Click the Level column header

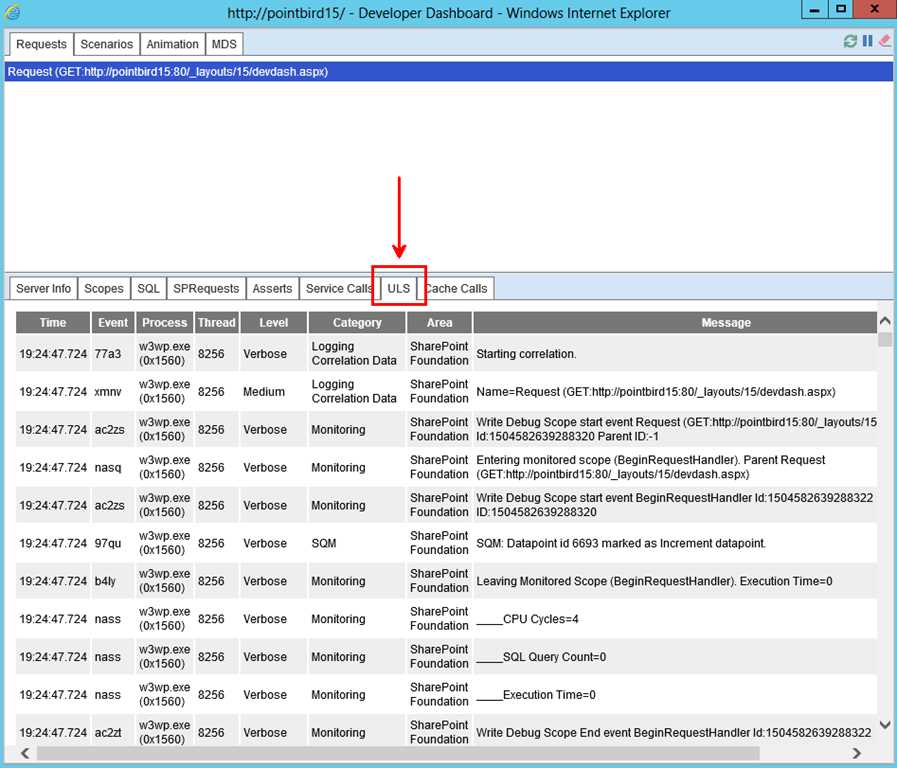273,323
